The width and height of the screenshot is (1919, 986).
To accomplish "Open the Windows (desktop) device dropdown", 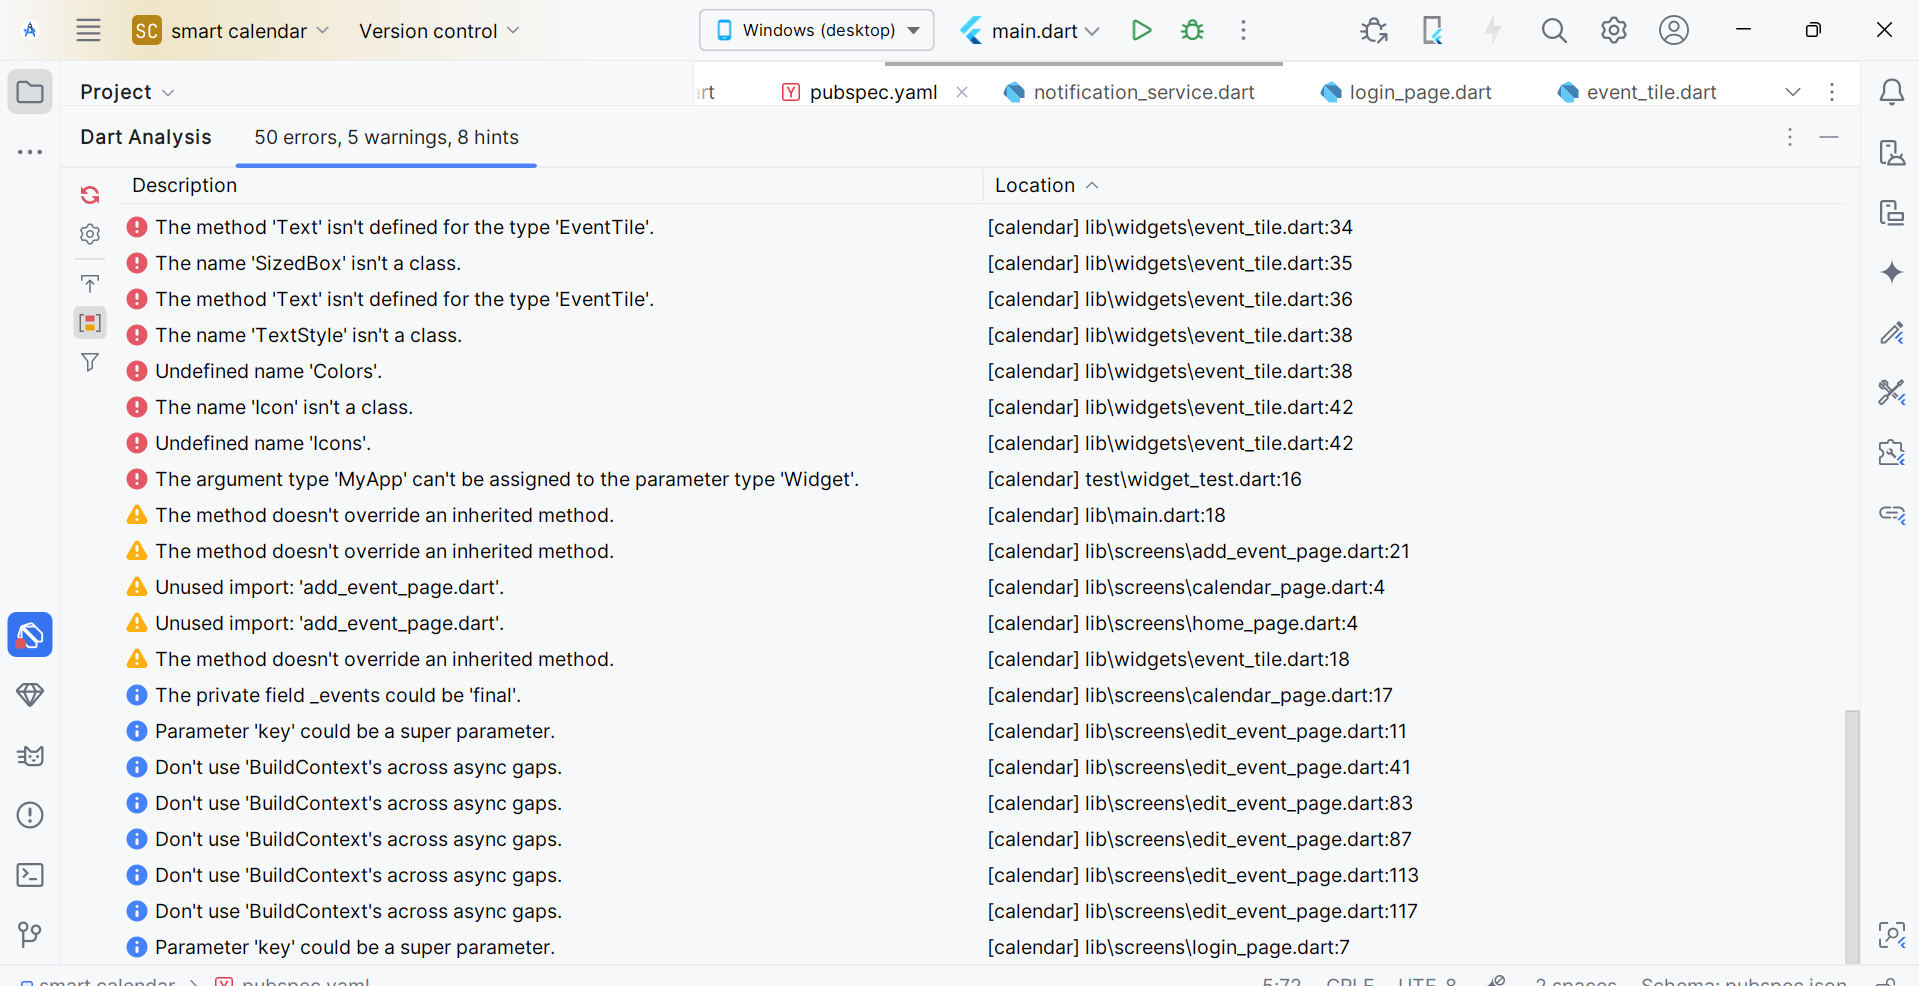I will pos(817,30).
